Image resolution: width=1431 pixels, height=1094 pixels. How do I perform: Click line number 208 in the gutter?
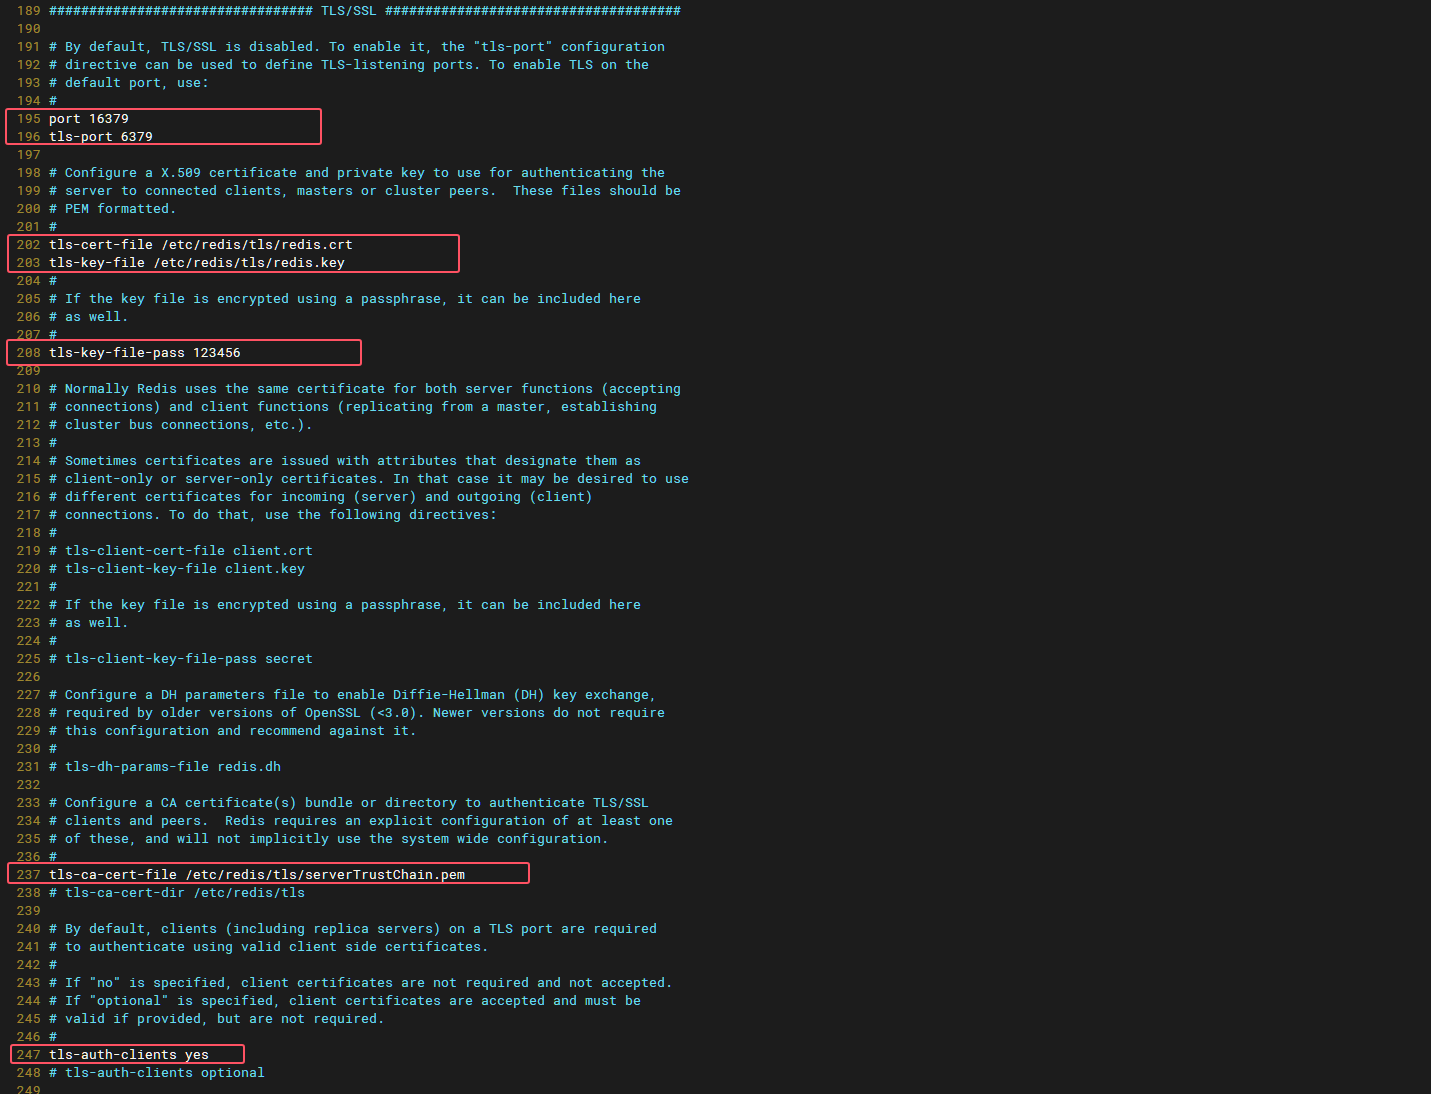tap(28, 353)
